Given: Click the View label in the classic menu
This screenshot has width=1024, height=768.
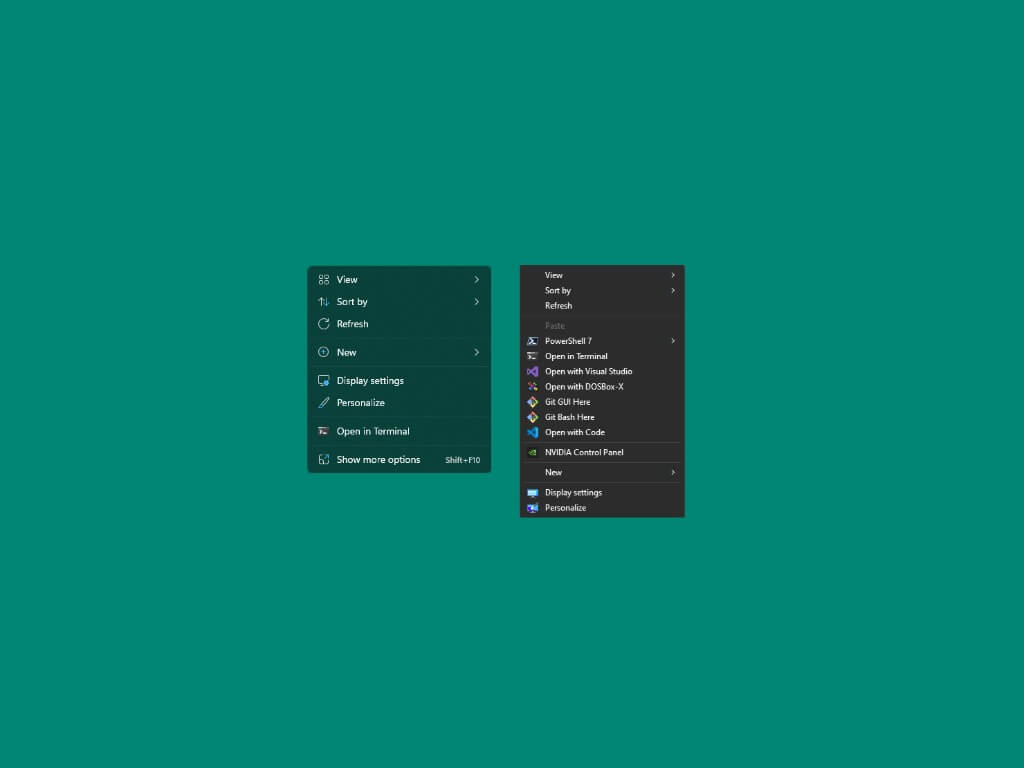Looking at the screenshot, I should click(x=554, y=275).
